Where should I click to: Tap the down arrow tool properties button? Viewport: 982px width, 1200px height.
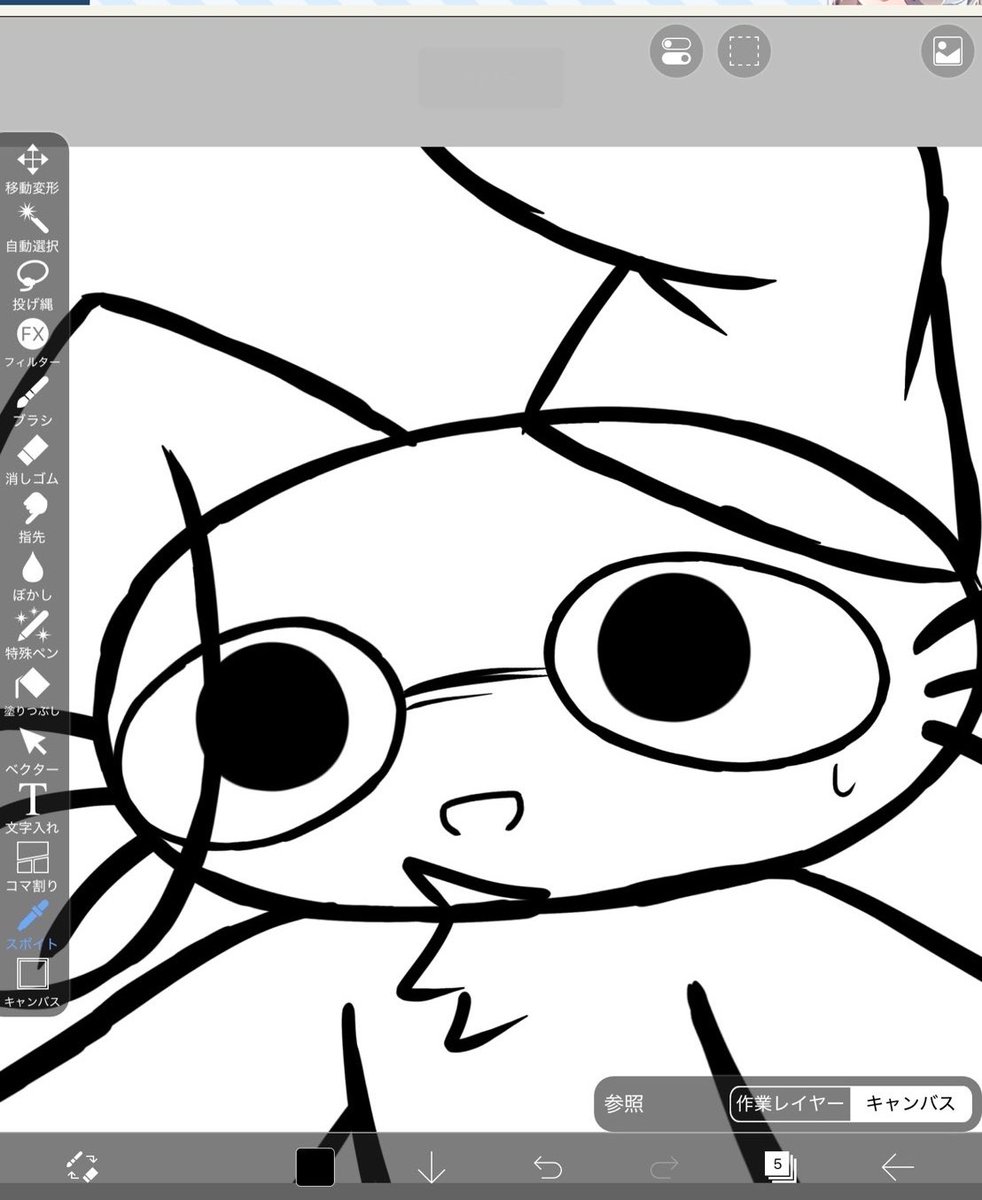431,1166
